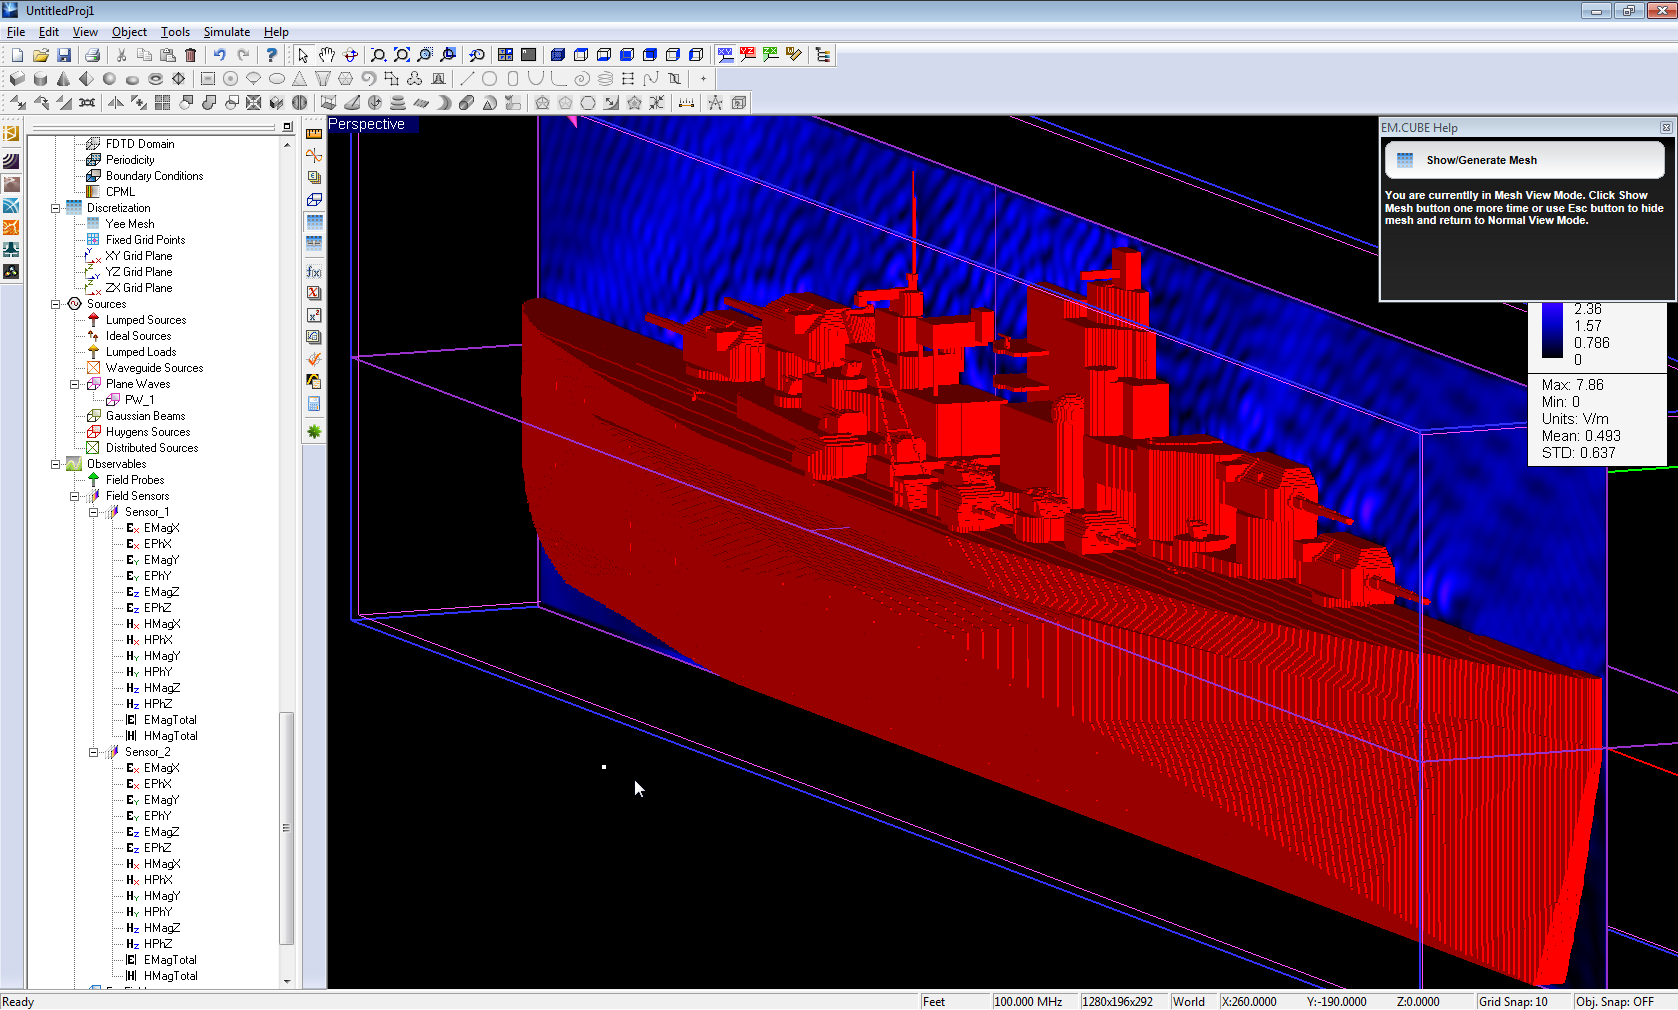The image size is (1678, 1010).
Task: Open the Tools menu
Action: [175, 32]
